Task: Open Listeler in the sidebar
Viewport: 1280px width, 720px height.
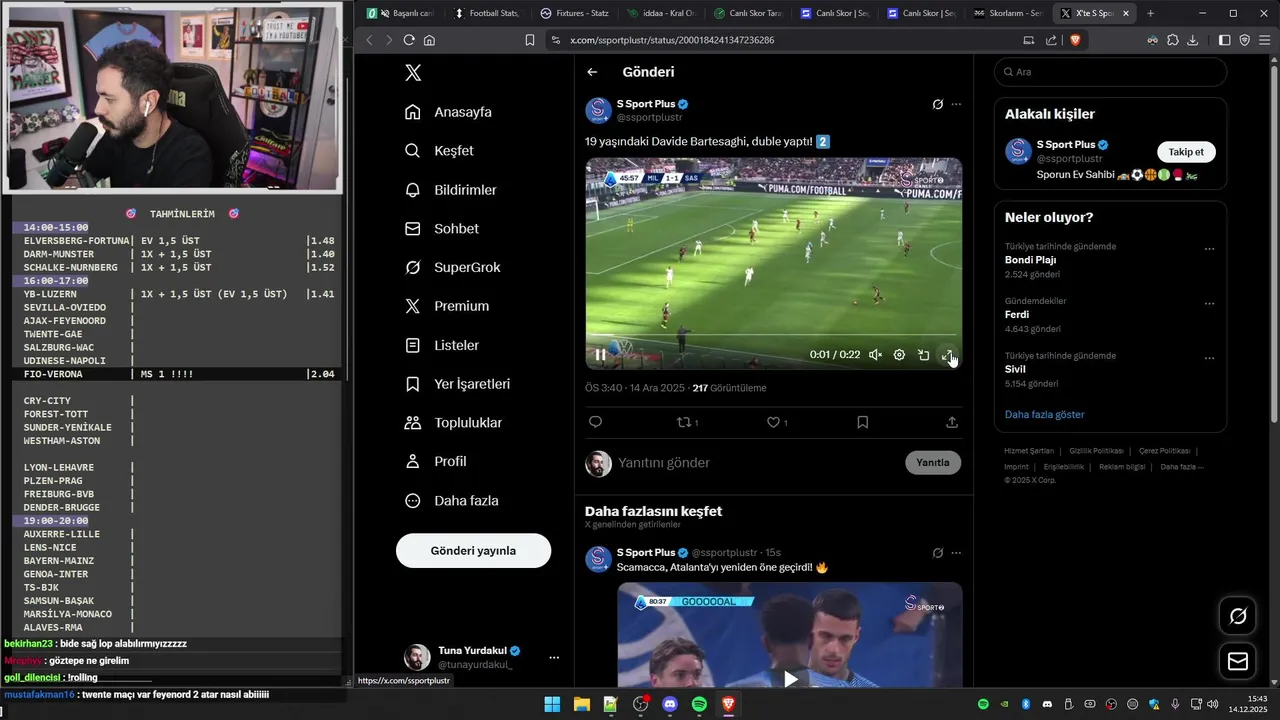Action: (441, 345)
